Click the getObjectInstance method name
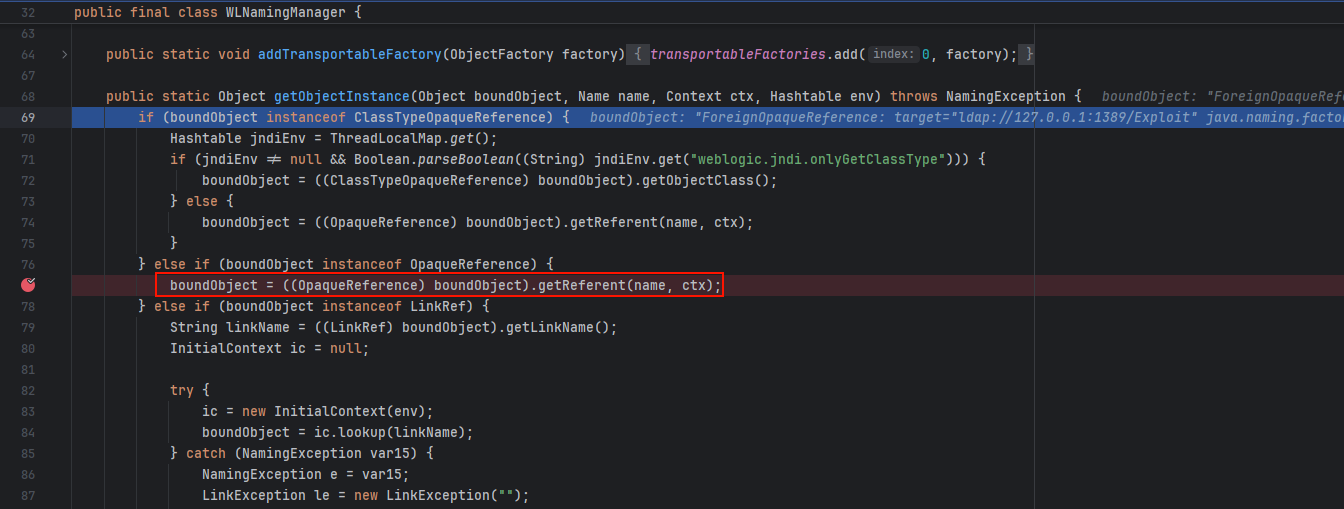The width and height of the screenshot is (1344, 509). tap(341, 96)
